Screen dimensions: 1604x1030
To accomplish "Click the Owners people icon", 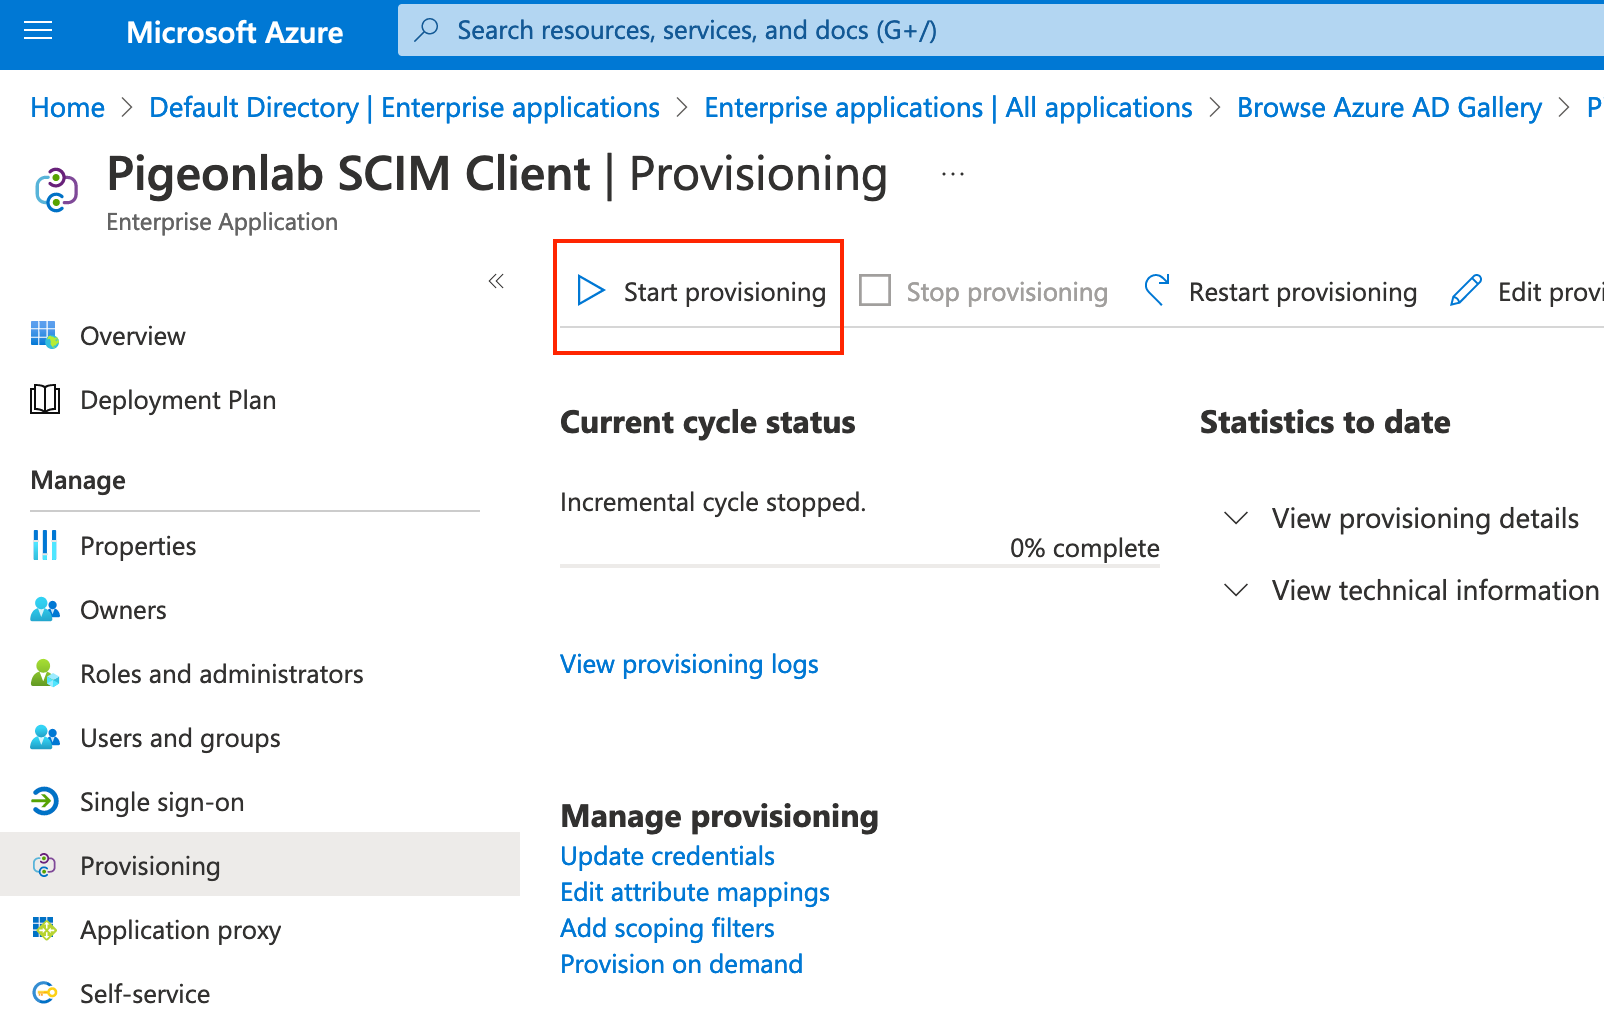I will [45, 609].
